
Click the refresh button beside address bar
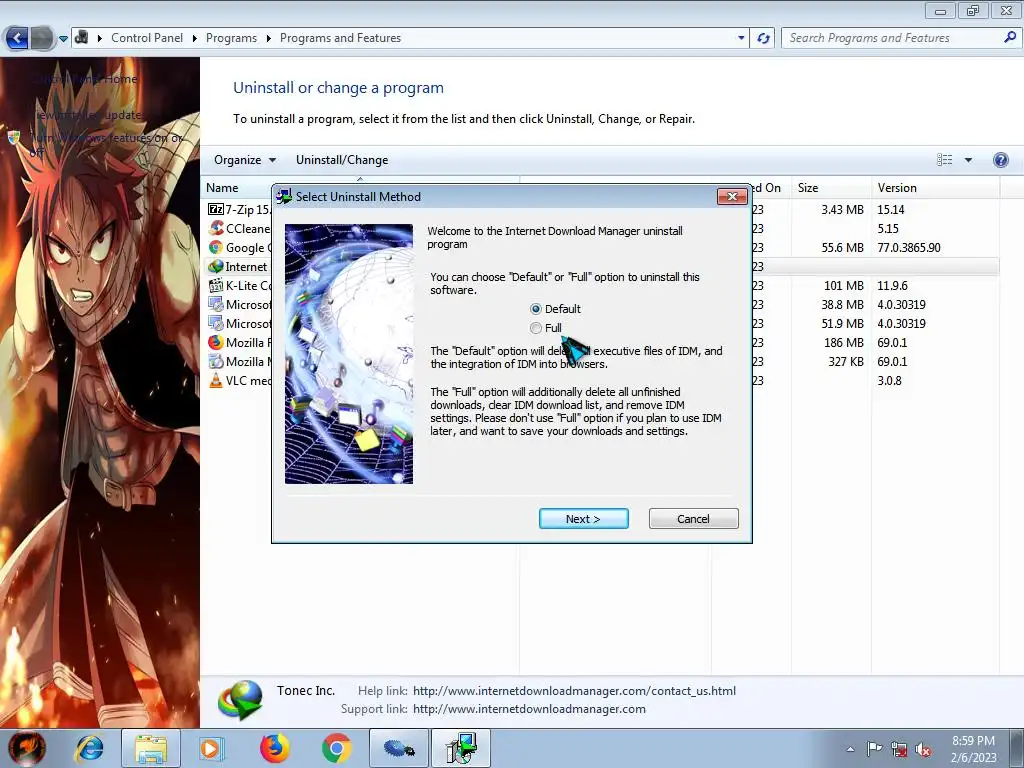pyautogui.click(x=763, y=38)
